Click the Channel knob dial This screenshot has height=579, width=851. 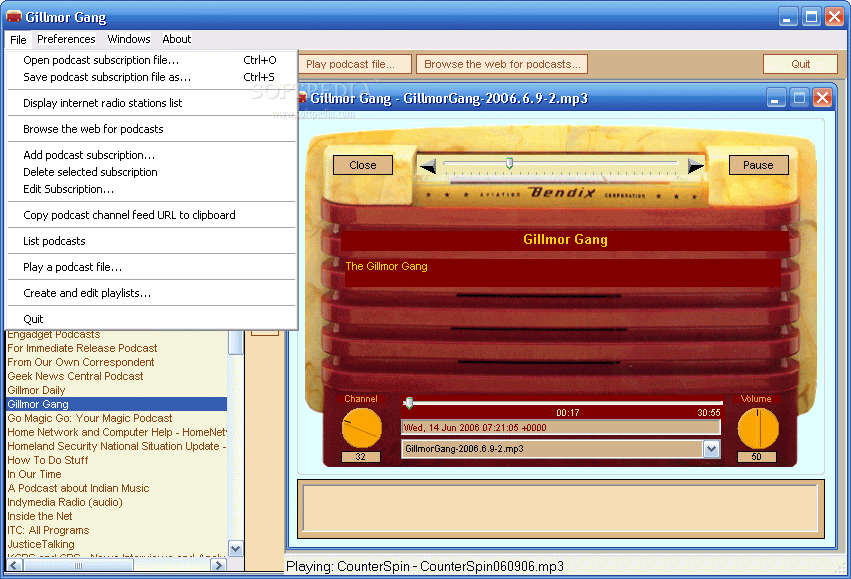click(x=361, y=428)
